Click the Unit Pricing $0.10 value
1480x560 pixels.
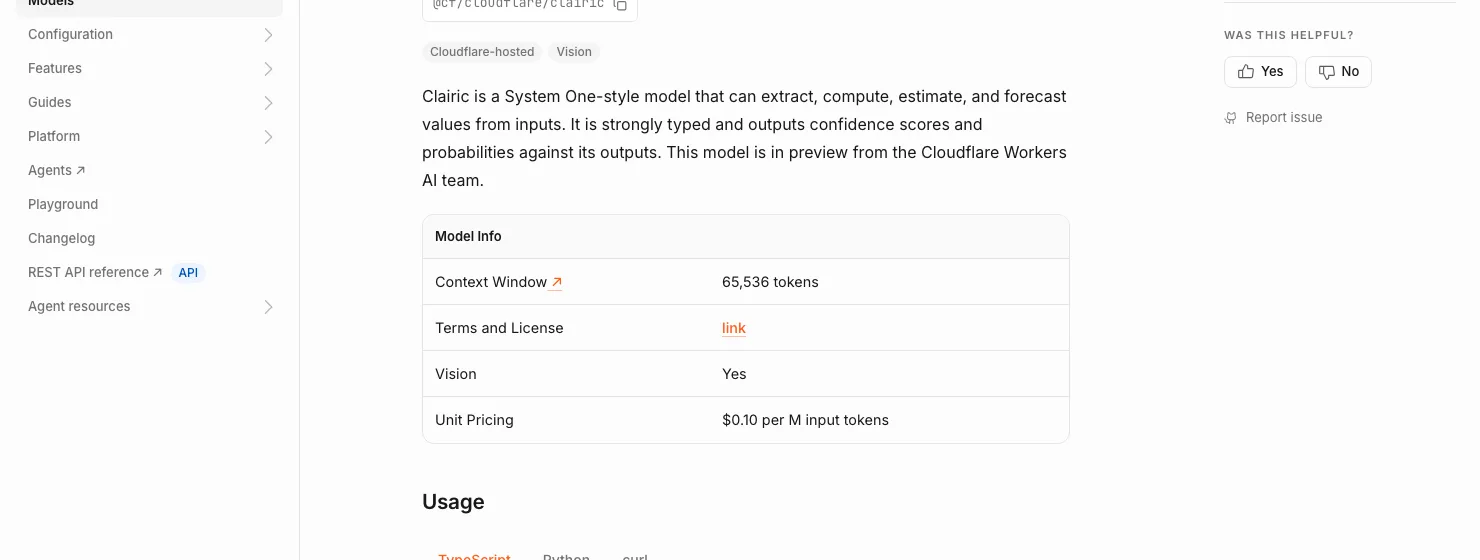point(805,420)
